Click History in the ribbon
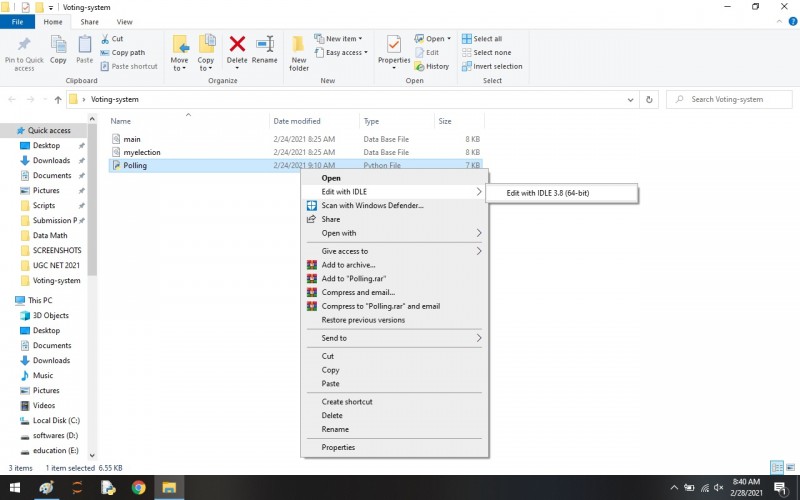800x500 pixels. click(x=432, y=66)
